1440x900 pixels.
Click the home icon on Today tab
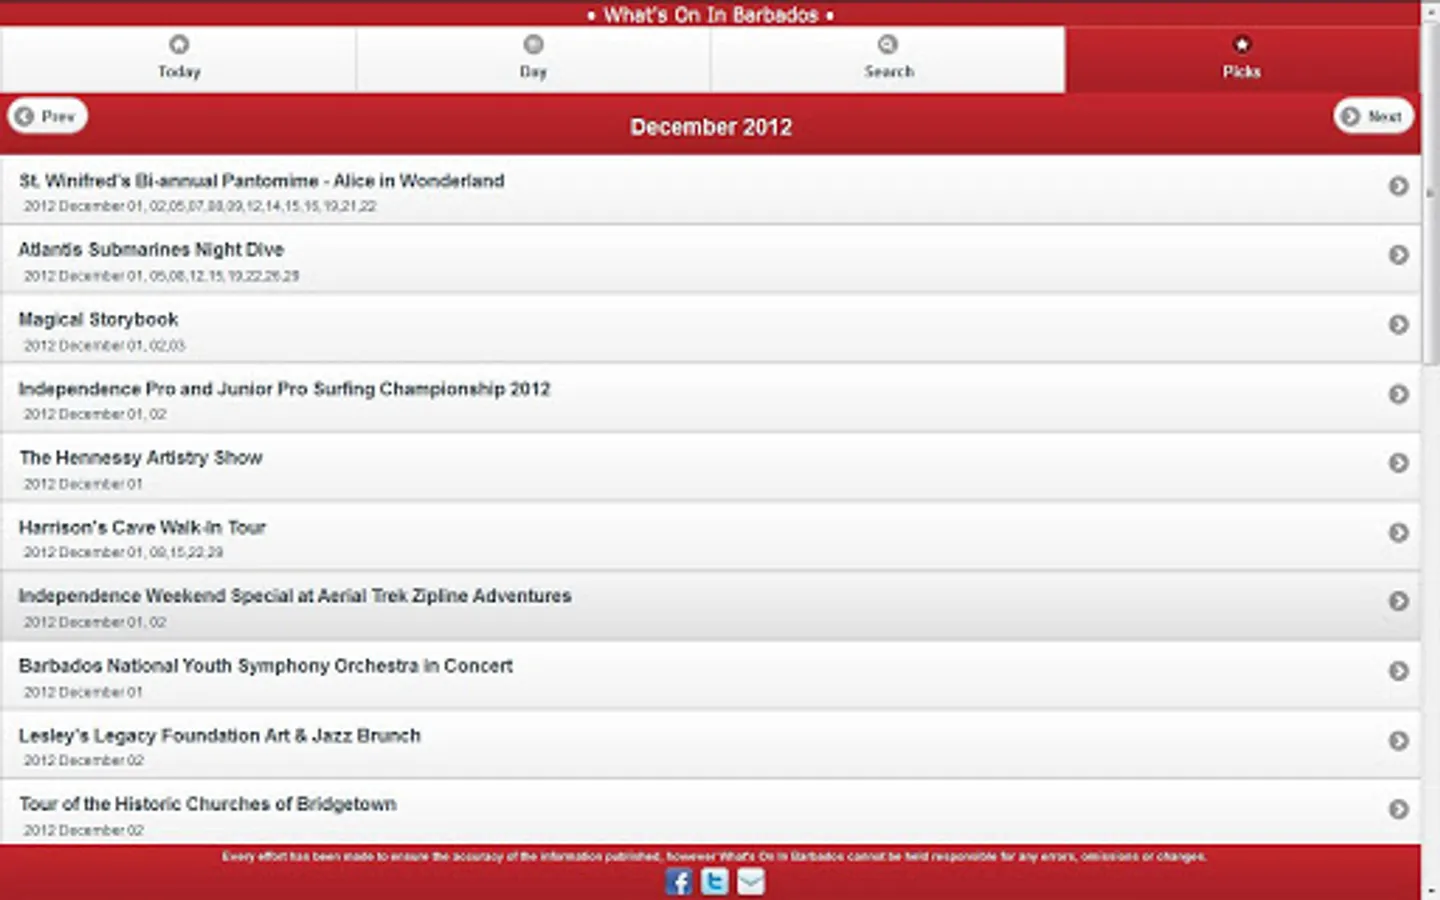pos(179,44)
